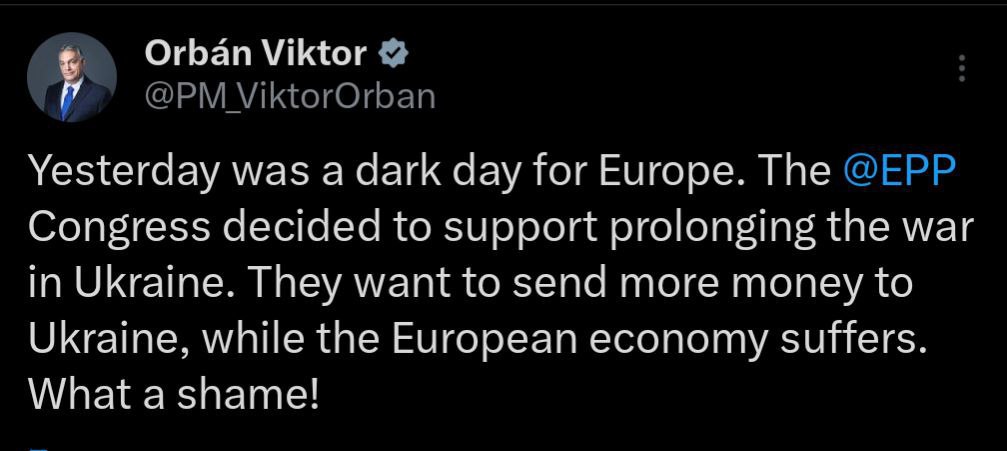This screenshot has width=1007, height=451.
Task: Open Orbán Viktor's profile picture
Action: pyautogui.click(x=72, y=78)
